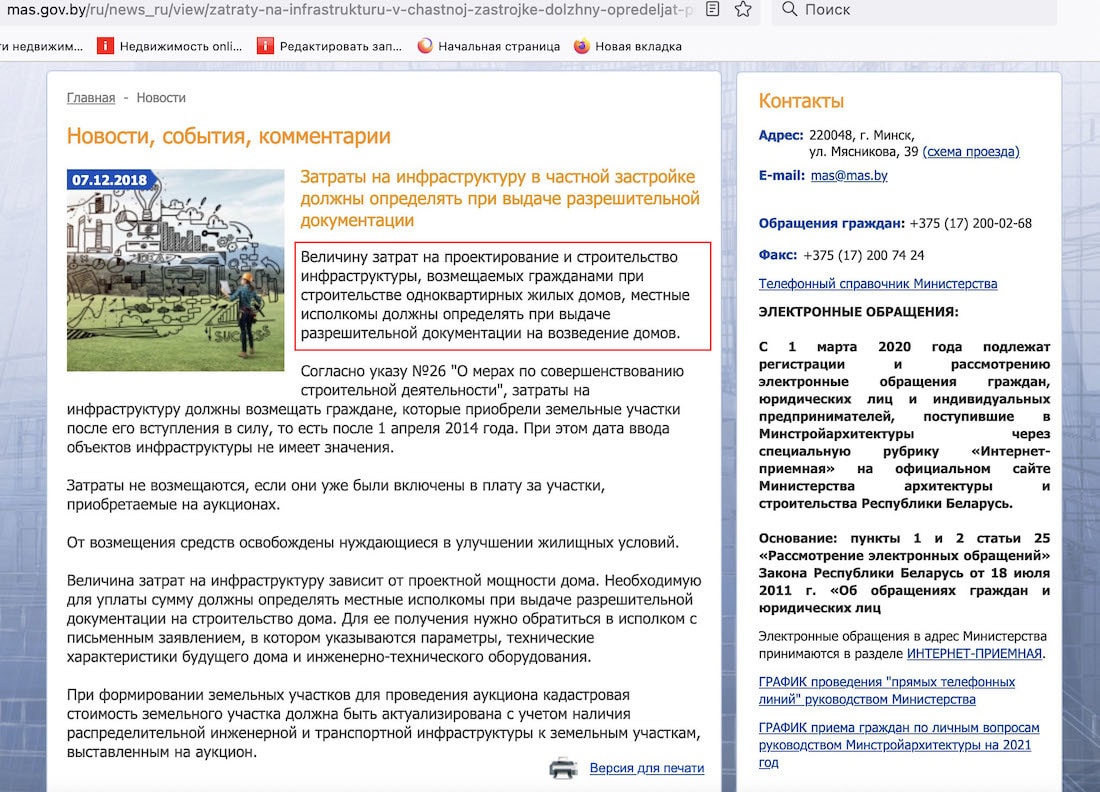
Task: Click the printer icon near print version
Action: click(x=563, y=768)
